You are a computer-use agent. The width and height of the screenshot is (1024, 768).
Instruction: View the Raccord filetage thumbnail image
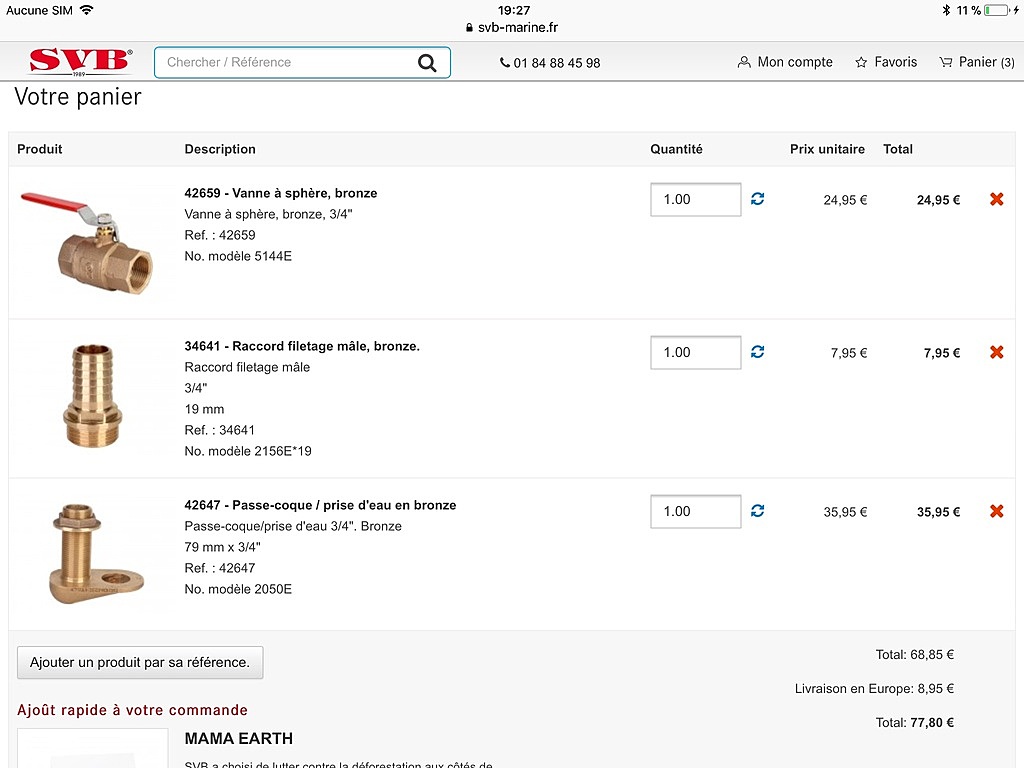pyautogui.click(x=93, y=396)
